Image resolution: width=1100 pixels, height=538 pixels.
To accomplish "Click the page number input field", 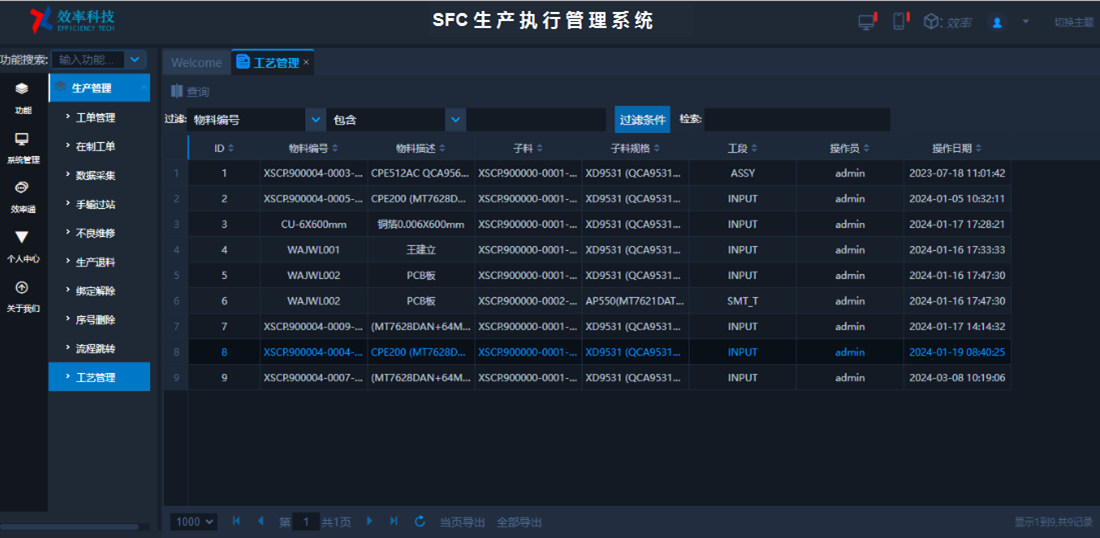I will click(306, 522).
